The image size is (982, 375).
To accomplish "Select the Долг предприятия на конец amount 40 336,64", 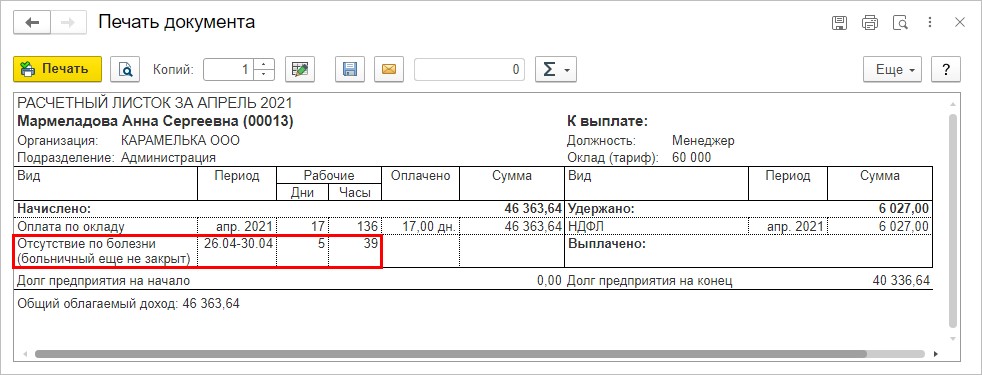I will tap(901, 281).
